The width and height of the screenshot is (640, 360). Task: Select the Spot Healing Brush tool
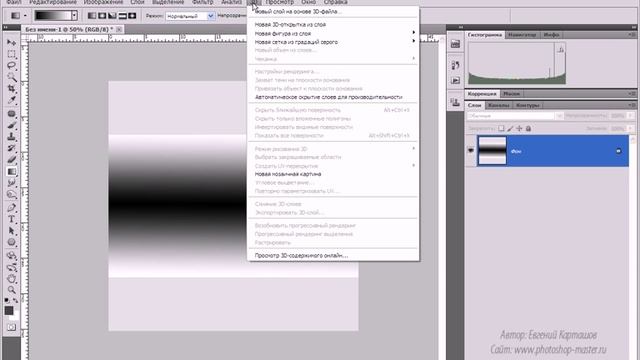[x=11, y=113]
